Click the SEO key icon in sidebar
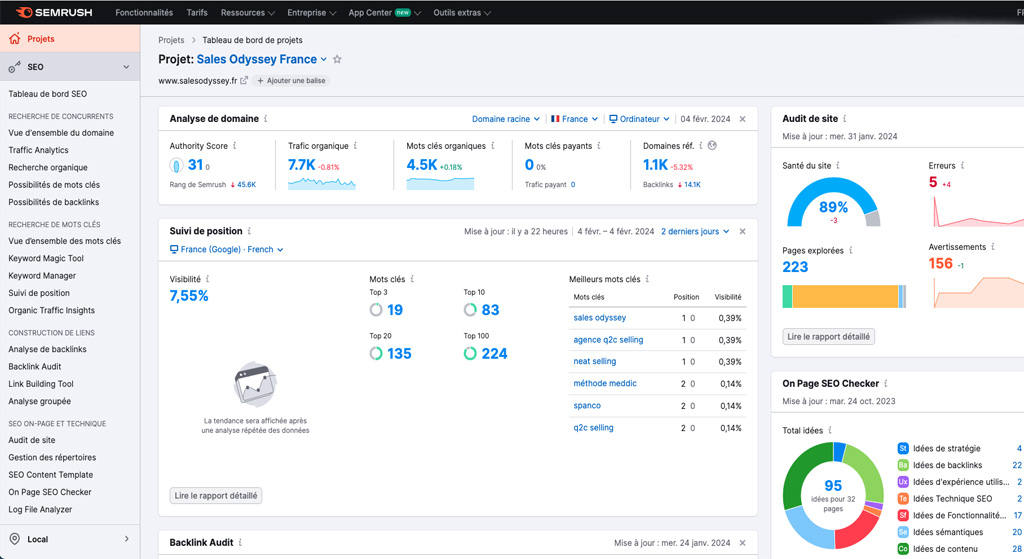The height and width of the screenshot is (559, 1024). pyautogui.click(x=14, y=67)
